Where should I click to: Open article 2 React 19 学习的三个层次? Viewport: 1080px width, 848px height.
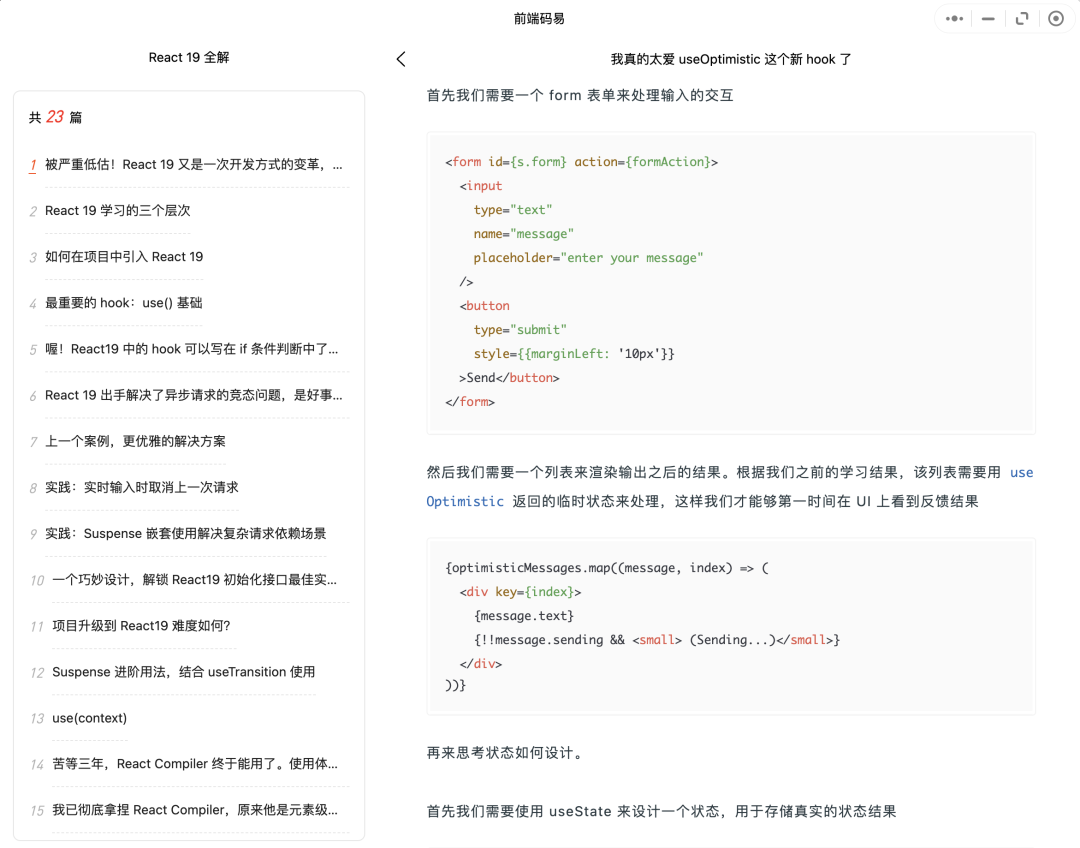click(x=117, y=211)
